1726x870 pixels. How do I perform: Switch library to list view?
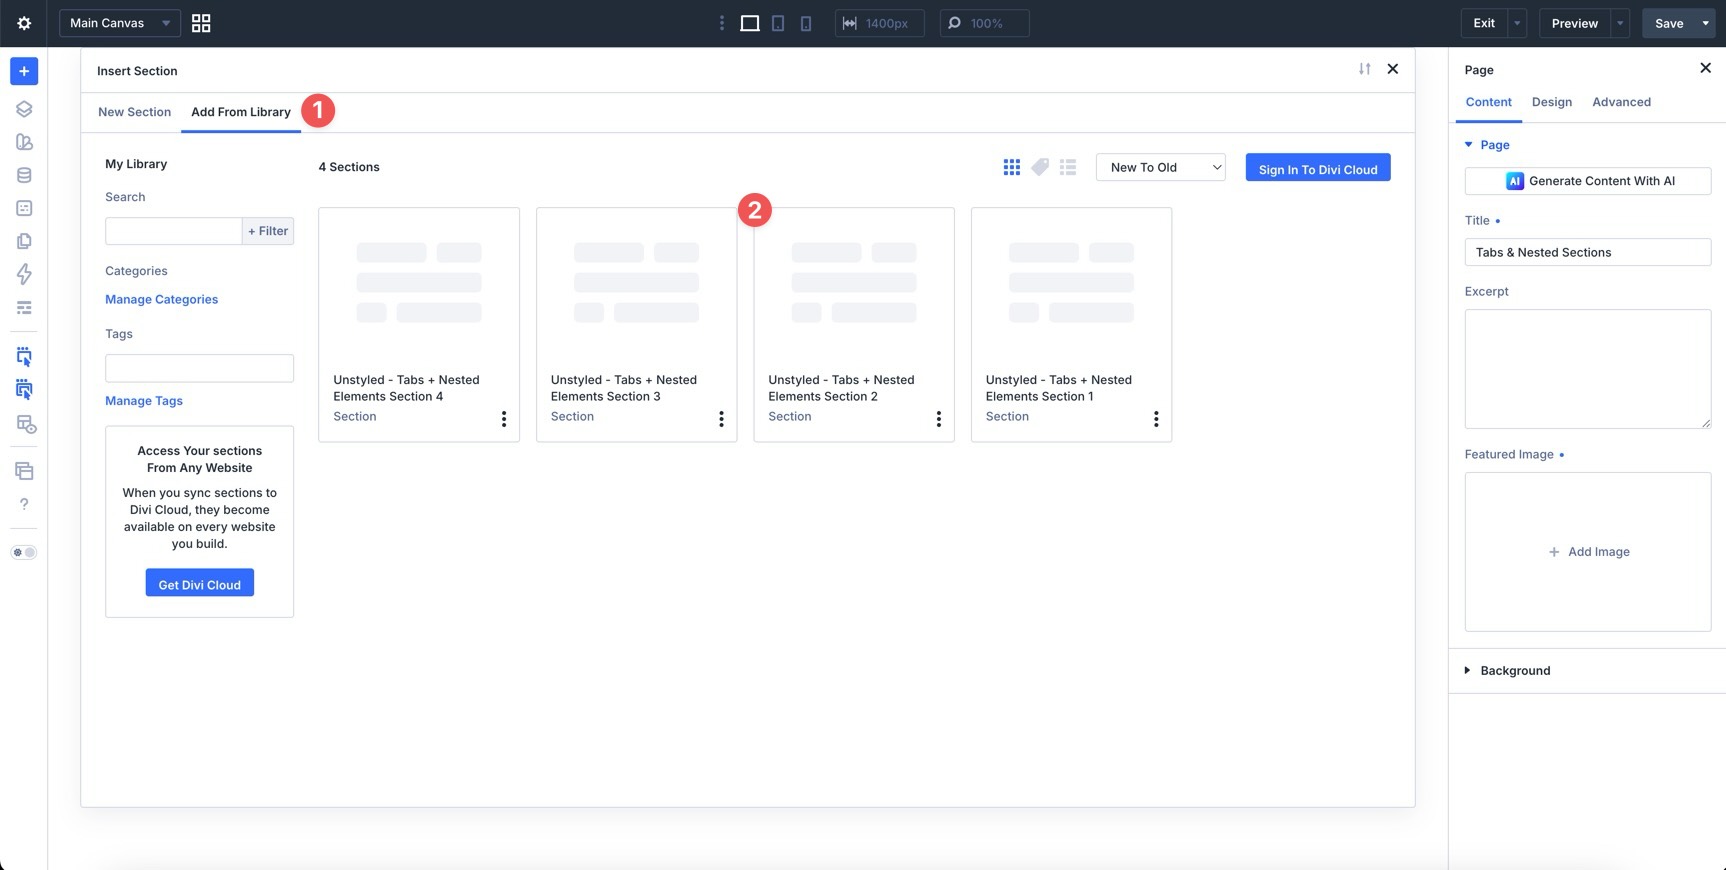[x=1068, y=167]
